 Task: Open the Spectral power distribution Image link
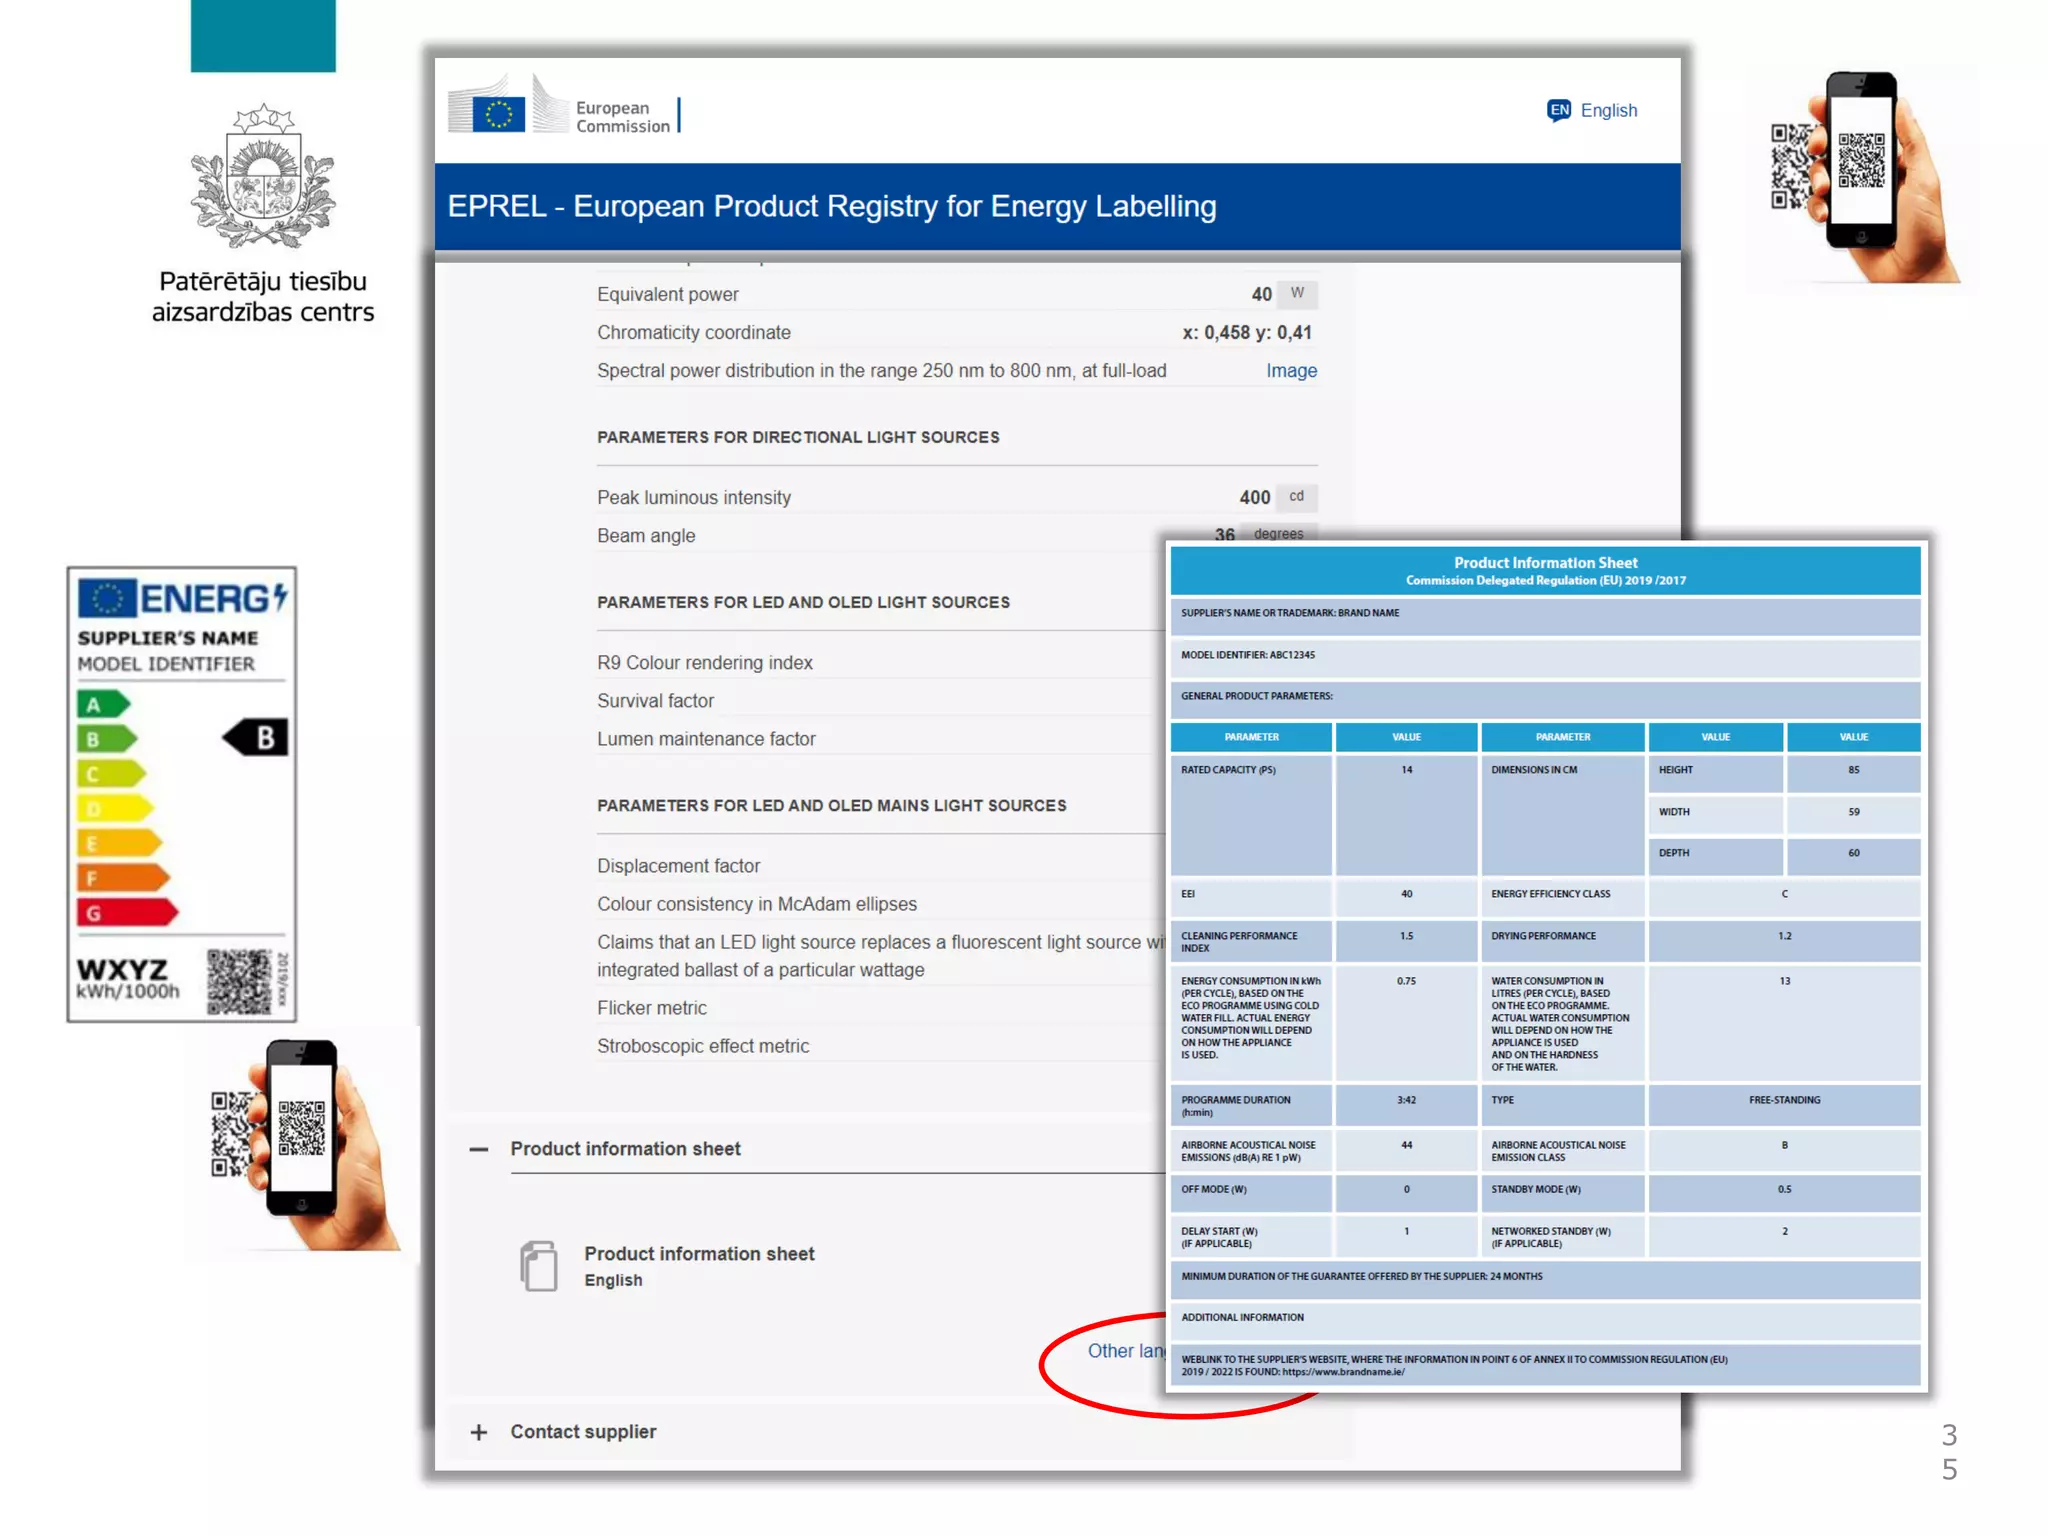[x=1291, y=371]
